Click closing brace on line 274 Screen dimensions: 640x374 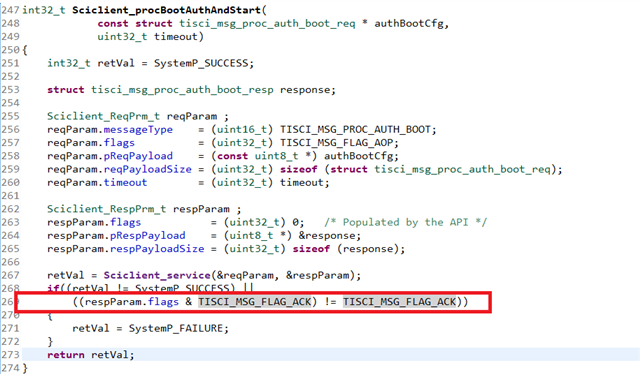pyautogui.click(x=25, y=368)
